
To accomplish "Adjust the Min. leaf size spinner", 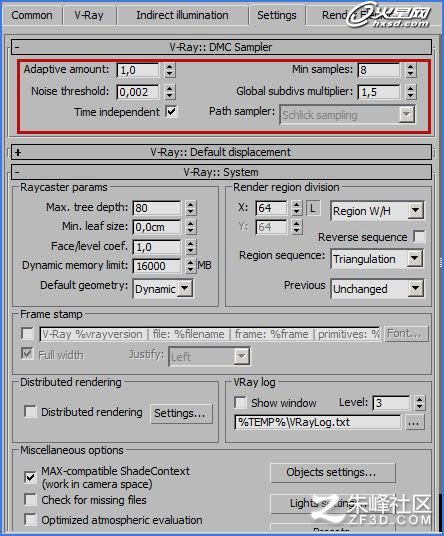I will pyautogui.click(x=191, y=227).
